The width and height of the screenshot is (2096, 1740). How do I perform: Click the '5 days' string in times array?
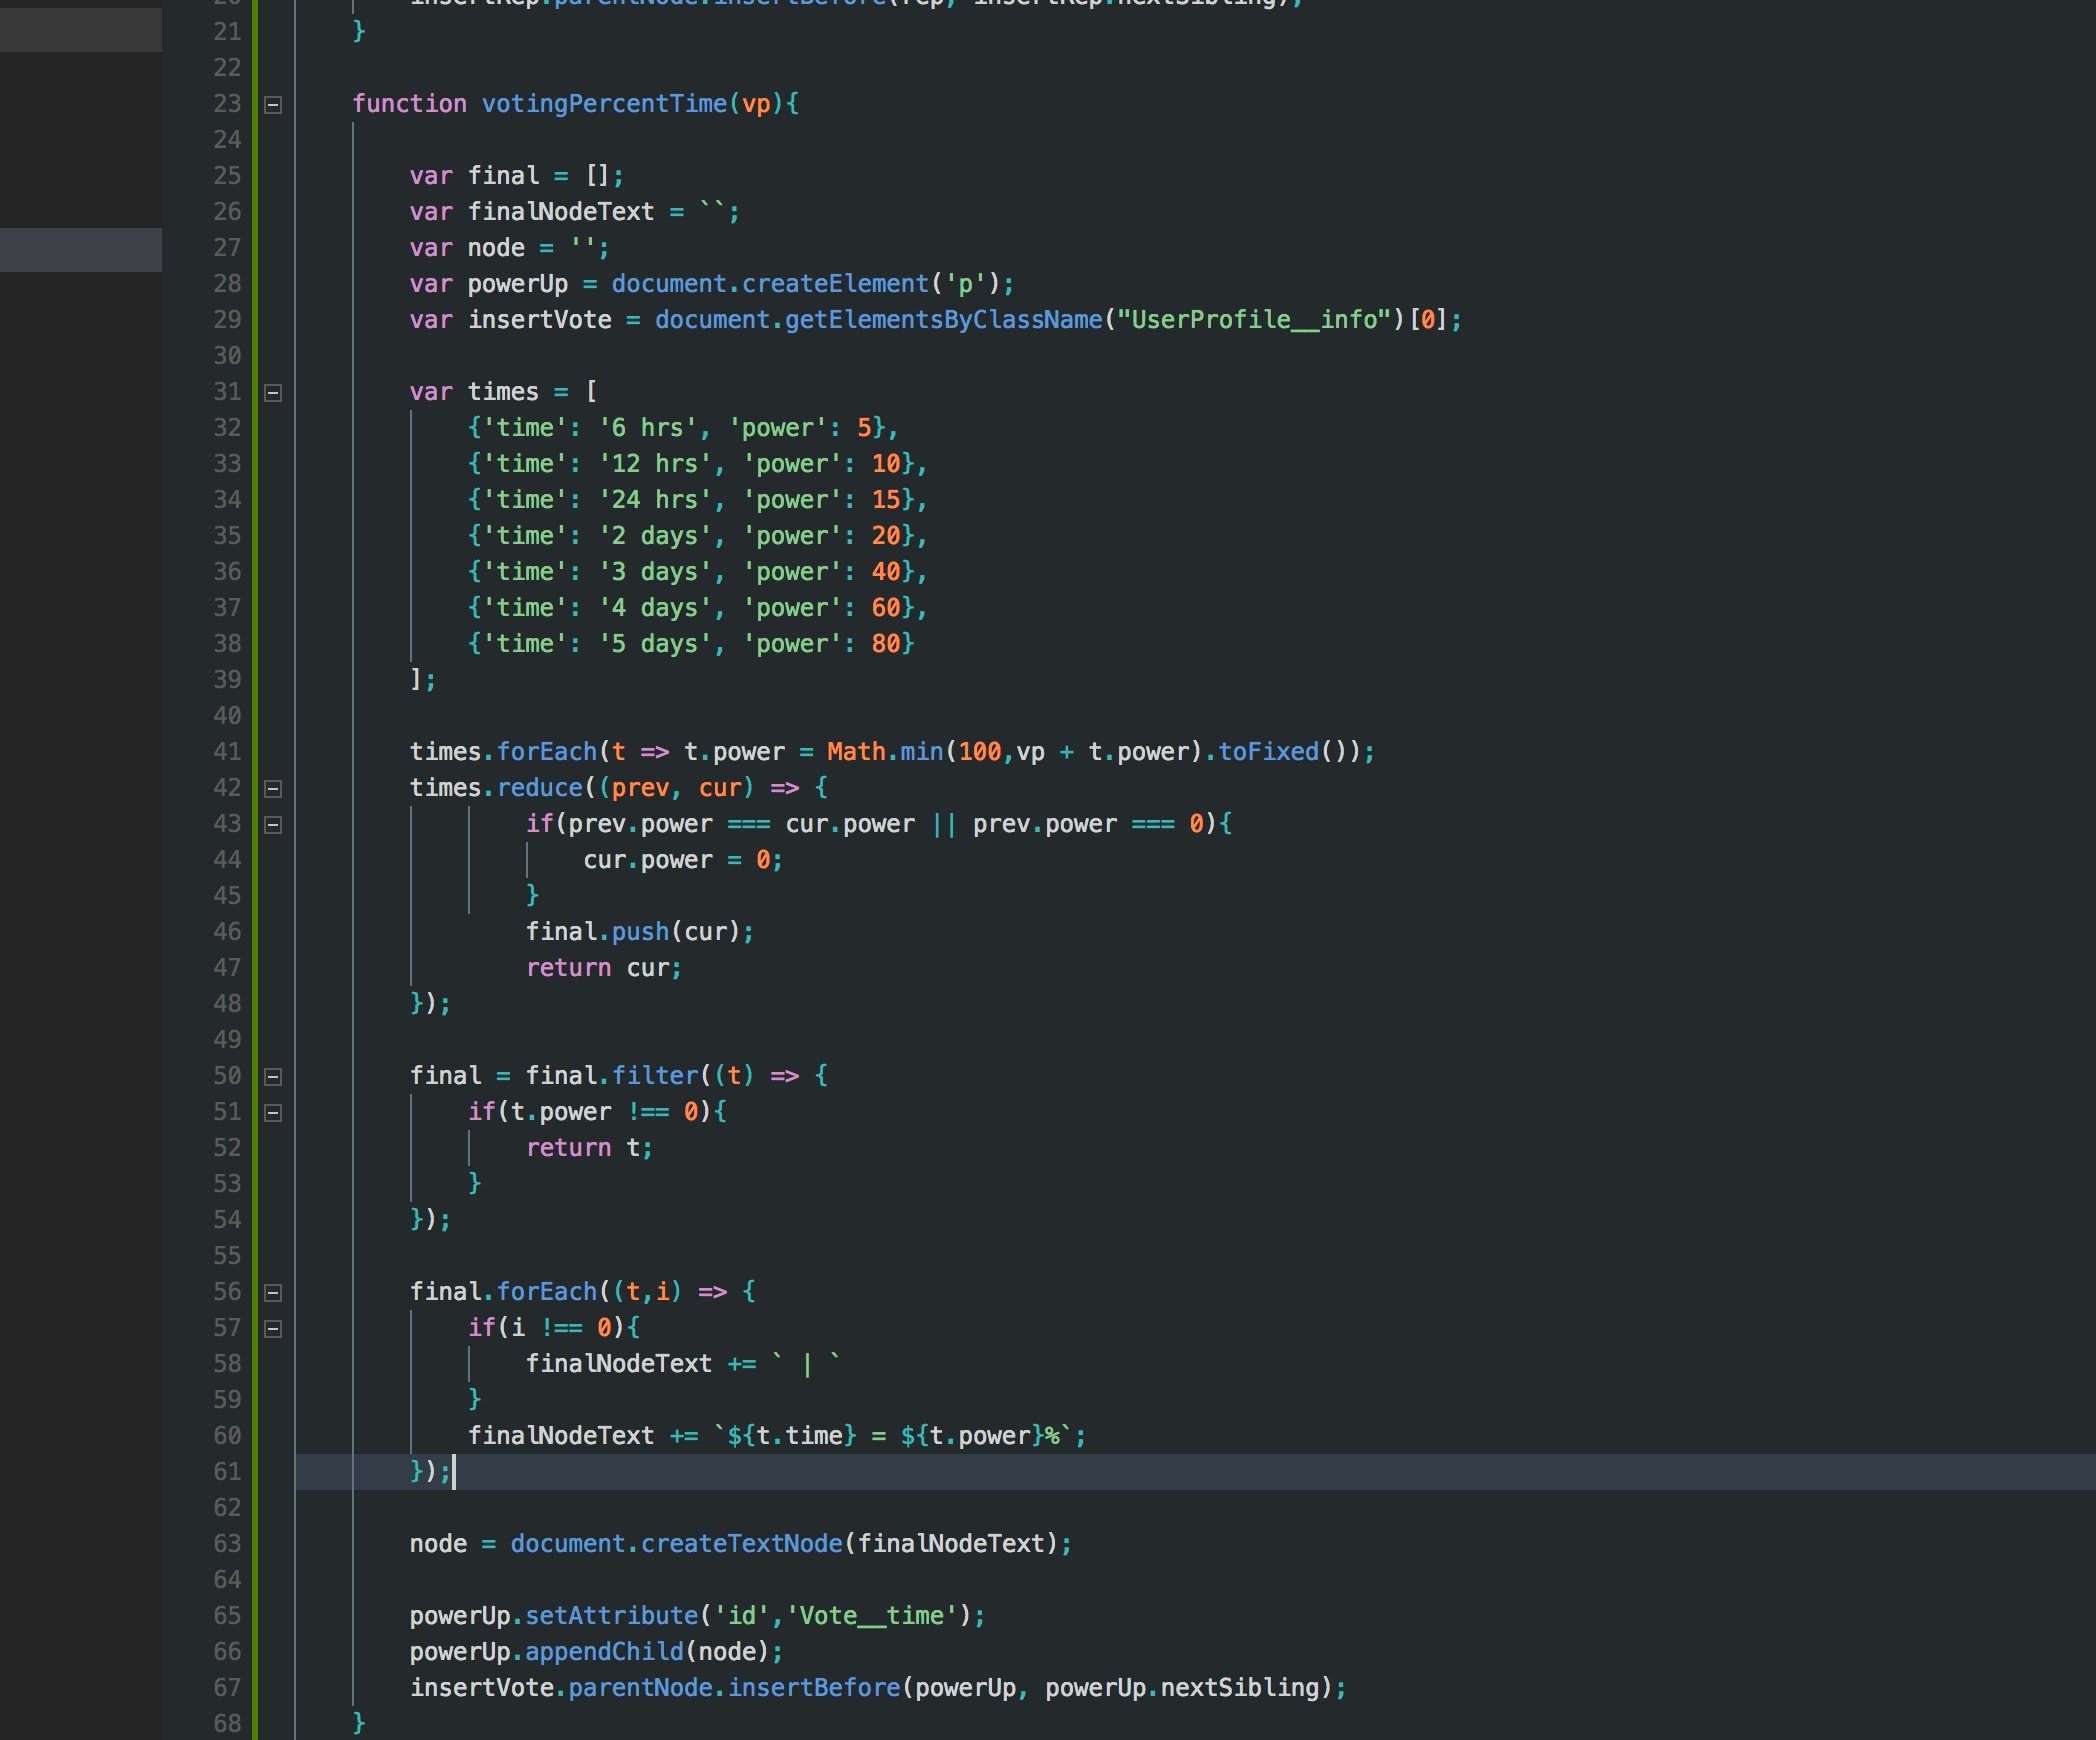[x=655, y=644]
